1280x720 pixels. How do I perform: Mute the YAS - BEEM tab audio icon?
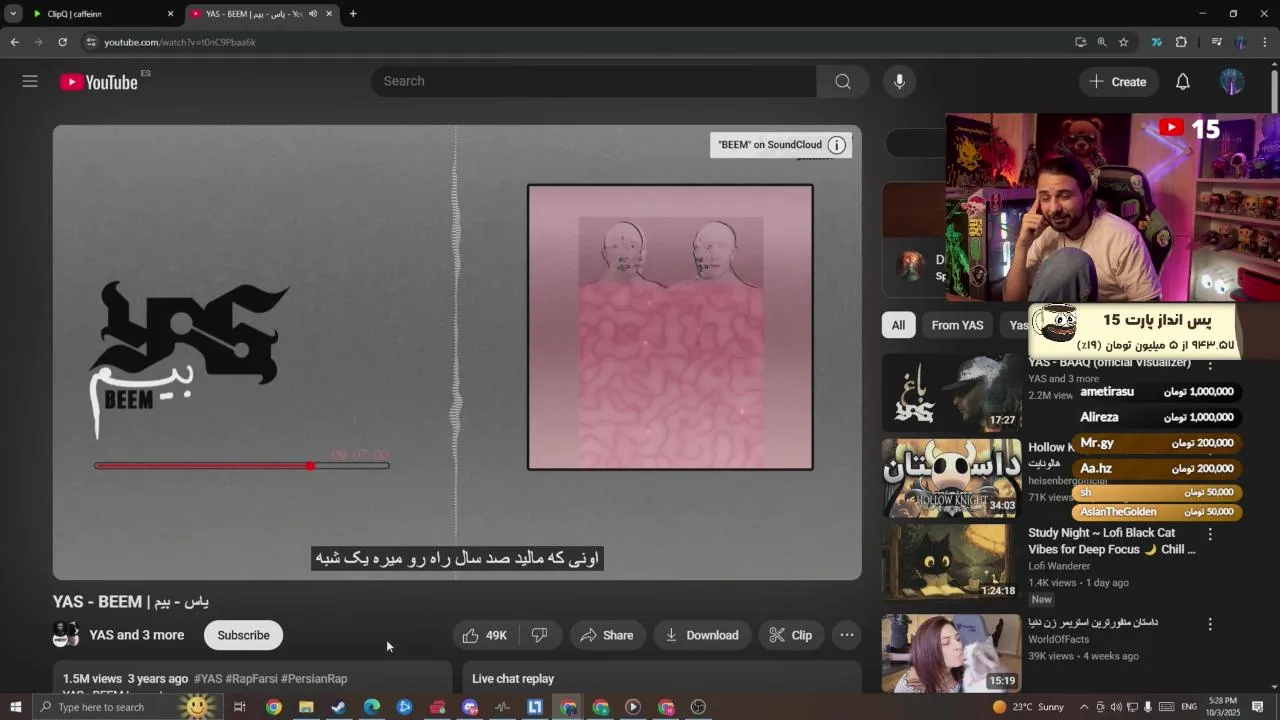tap(313, 14)
